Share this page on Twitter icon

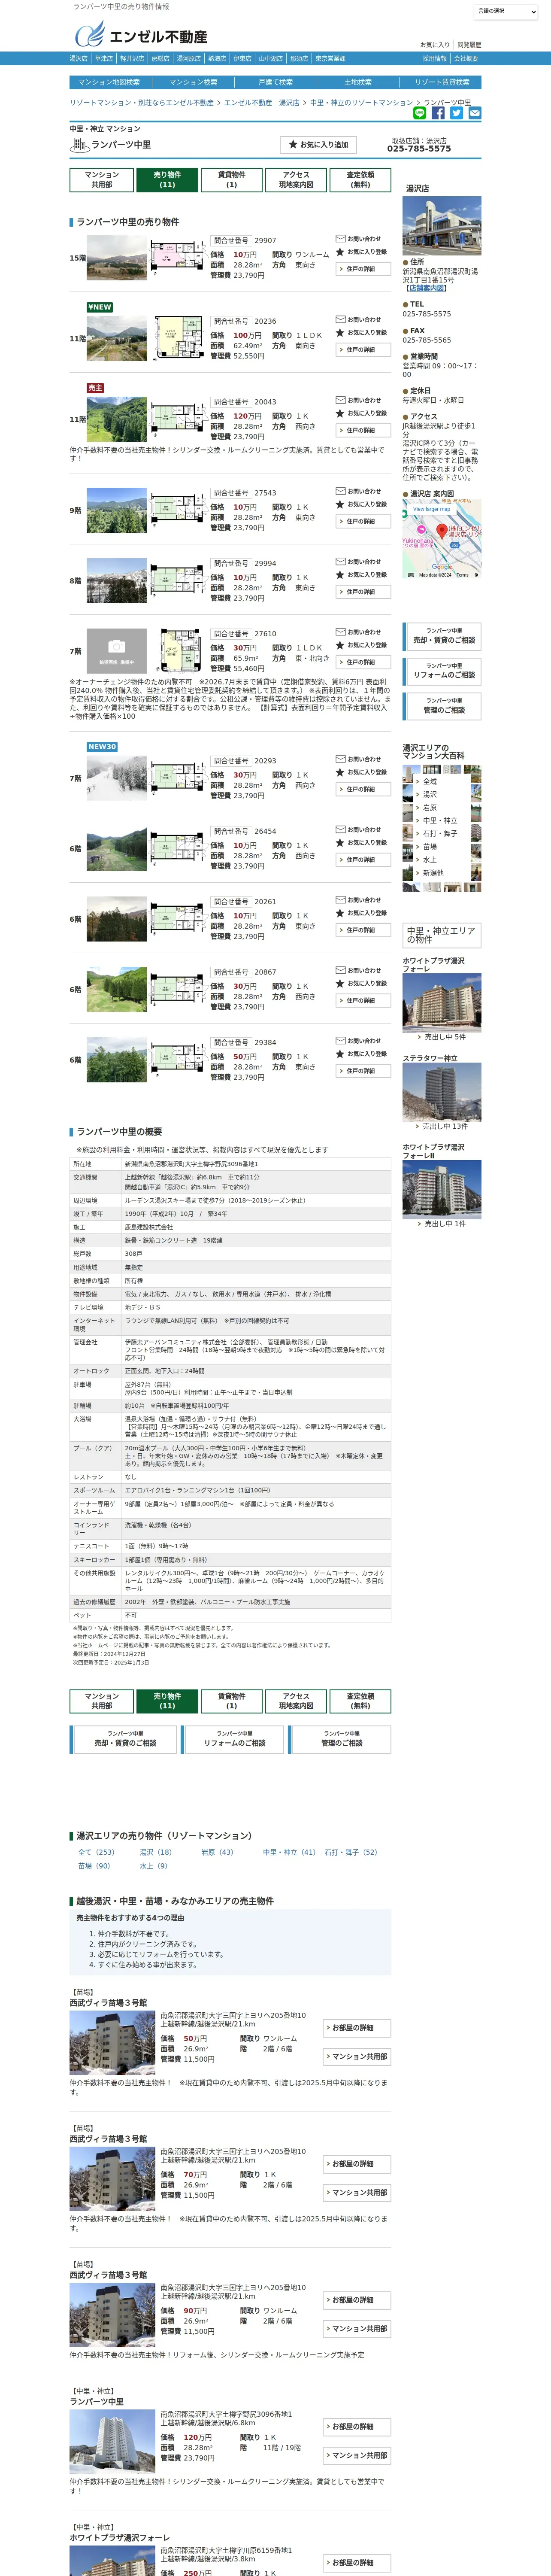[x=456, y=113]
